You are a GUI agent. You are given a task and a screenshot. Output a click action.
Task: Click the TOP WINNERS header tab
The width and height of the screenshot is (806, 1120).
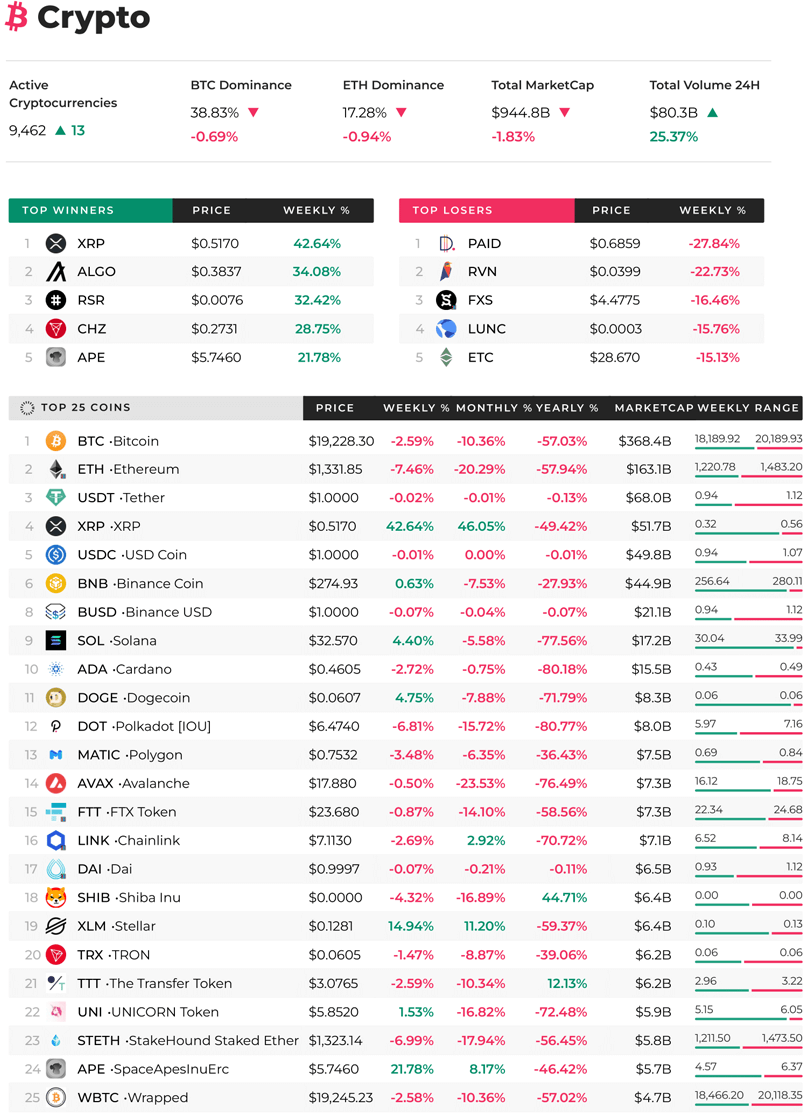[90, 210]
